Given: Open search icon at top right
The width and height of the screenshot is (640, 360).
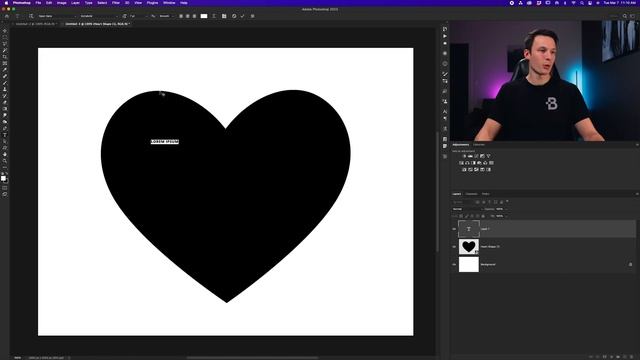Looking at the screenshot, I should 625,16.
